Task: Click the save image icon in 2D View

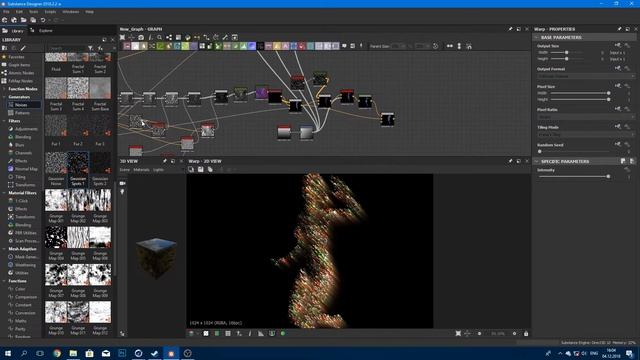Action: tap(201, 169)
